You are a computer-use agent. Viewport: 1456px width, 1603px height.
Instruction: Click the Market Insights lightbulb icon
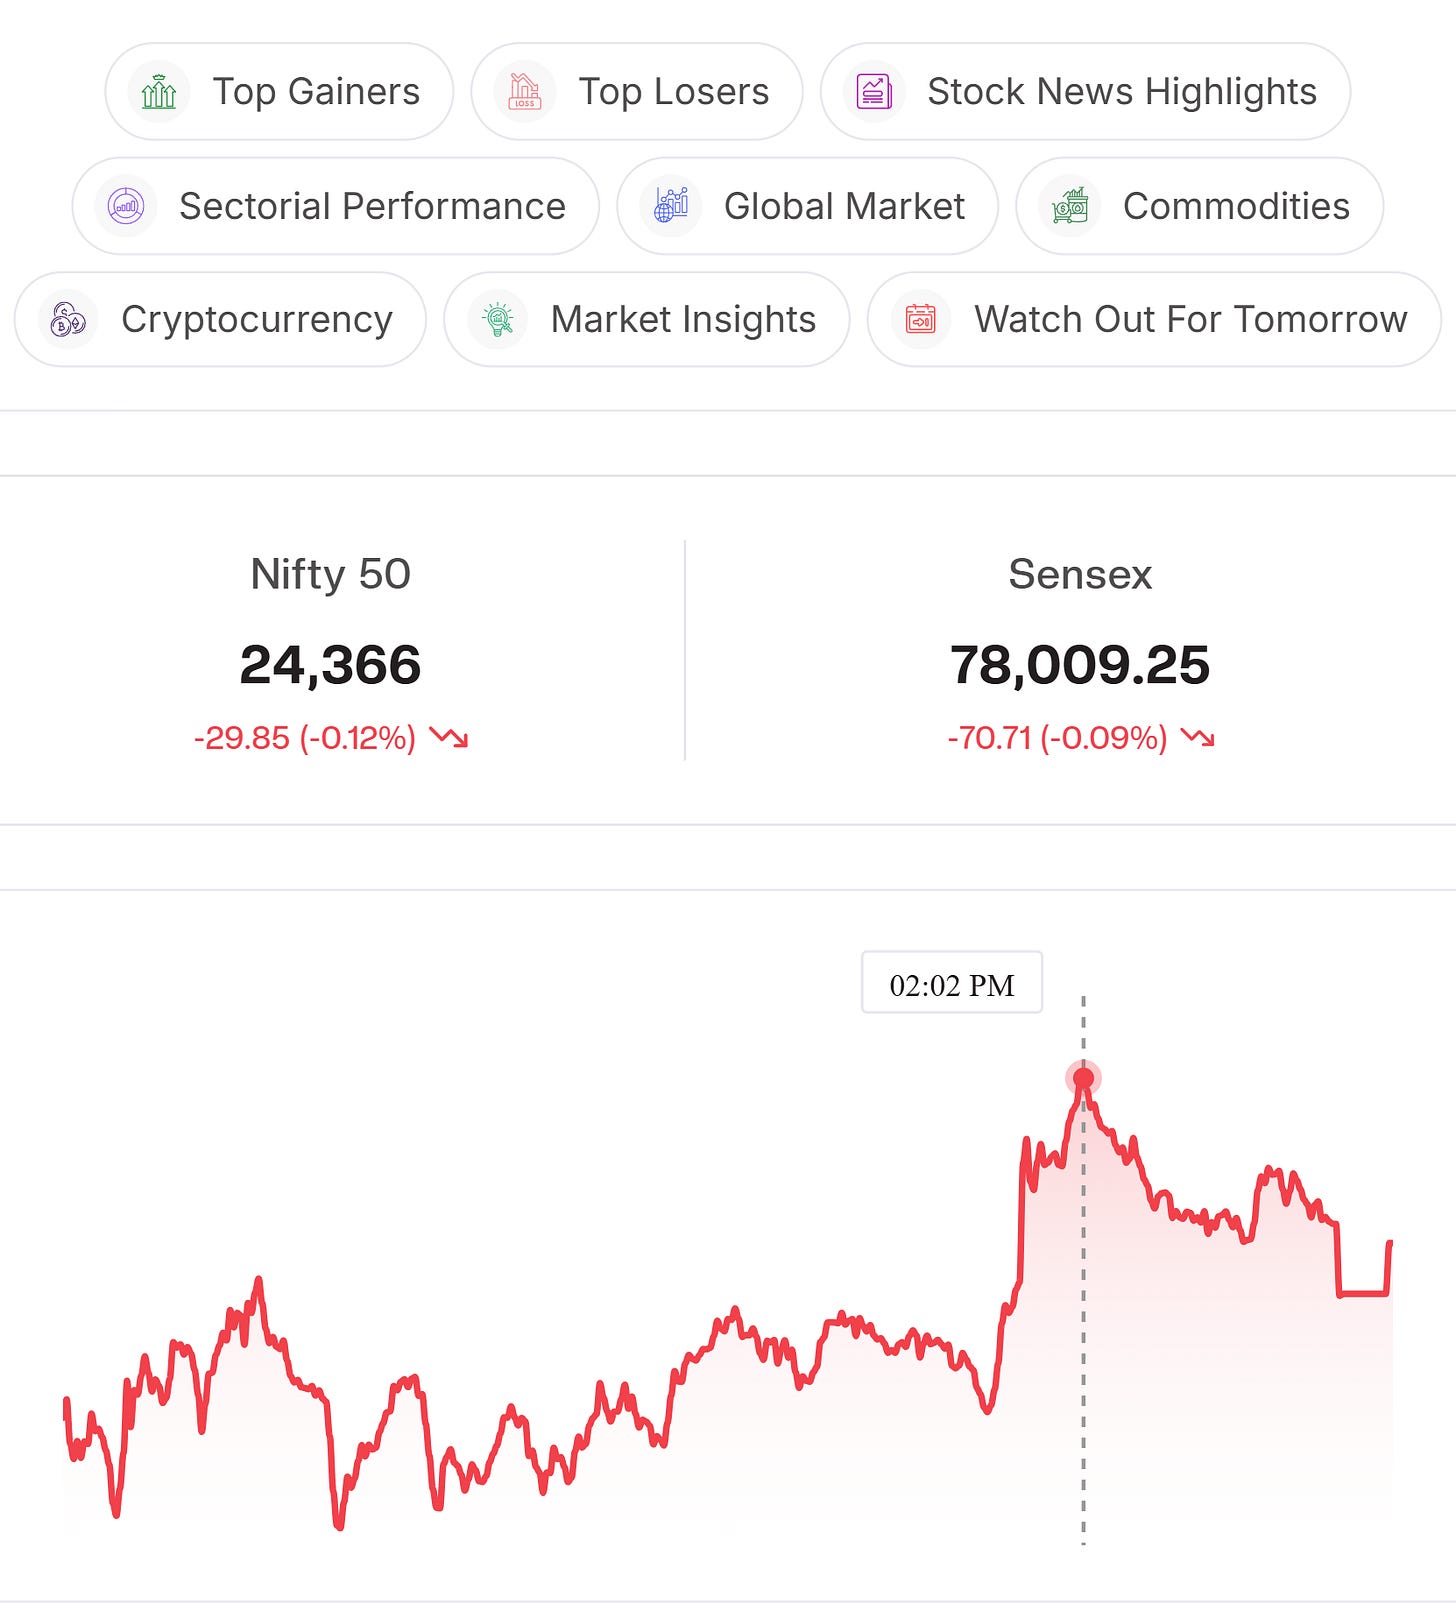point(498,320)
